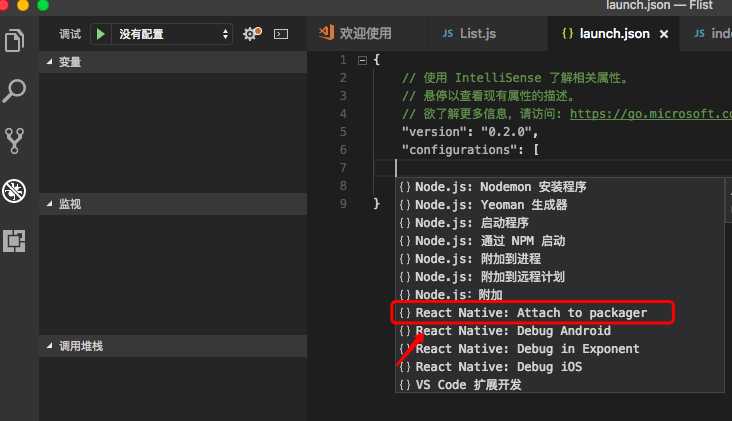Click the yellow minimize window button
Screen dimensions: 732x421
[22, 5]
